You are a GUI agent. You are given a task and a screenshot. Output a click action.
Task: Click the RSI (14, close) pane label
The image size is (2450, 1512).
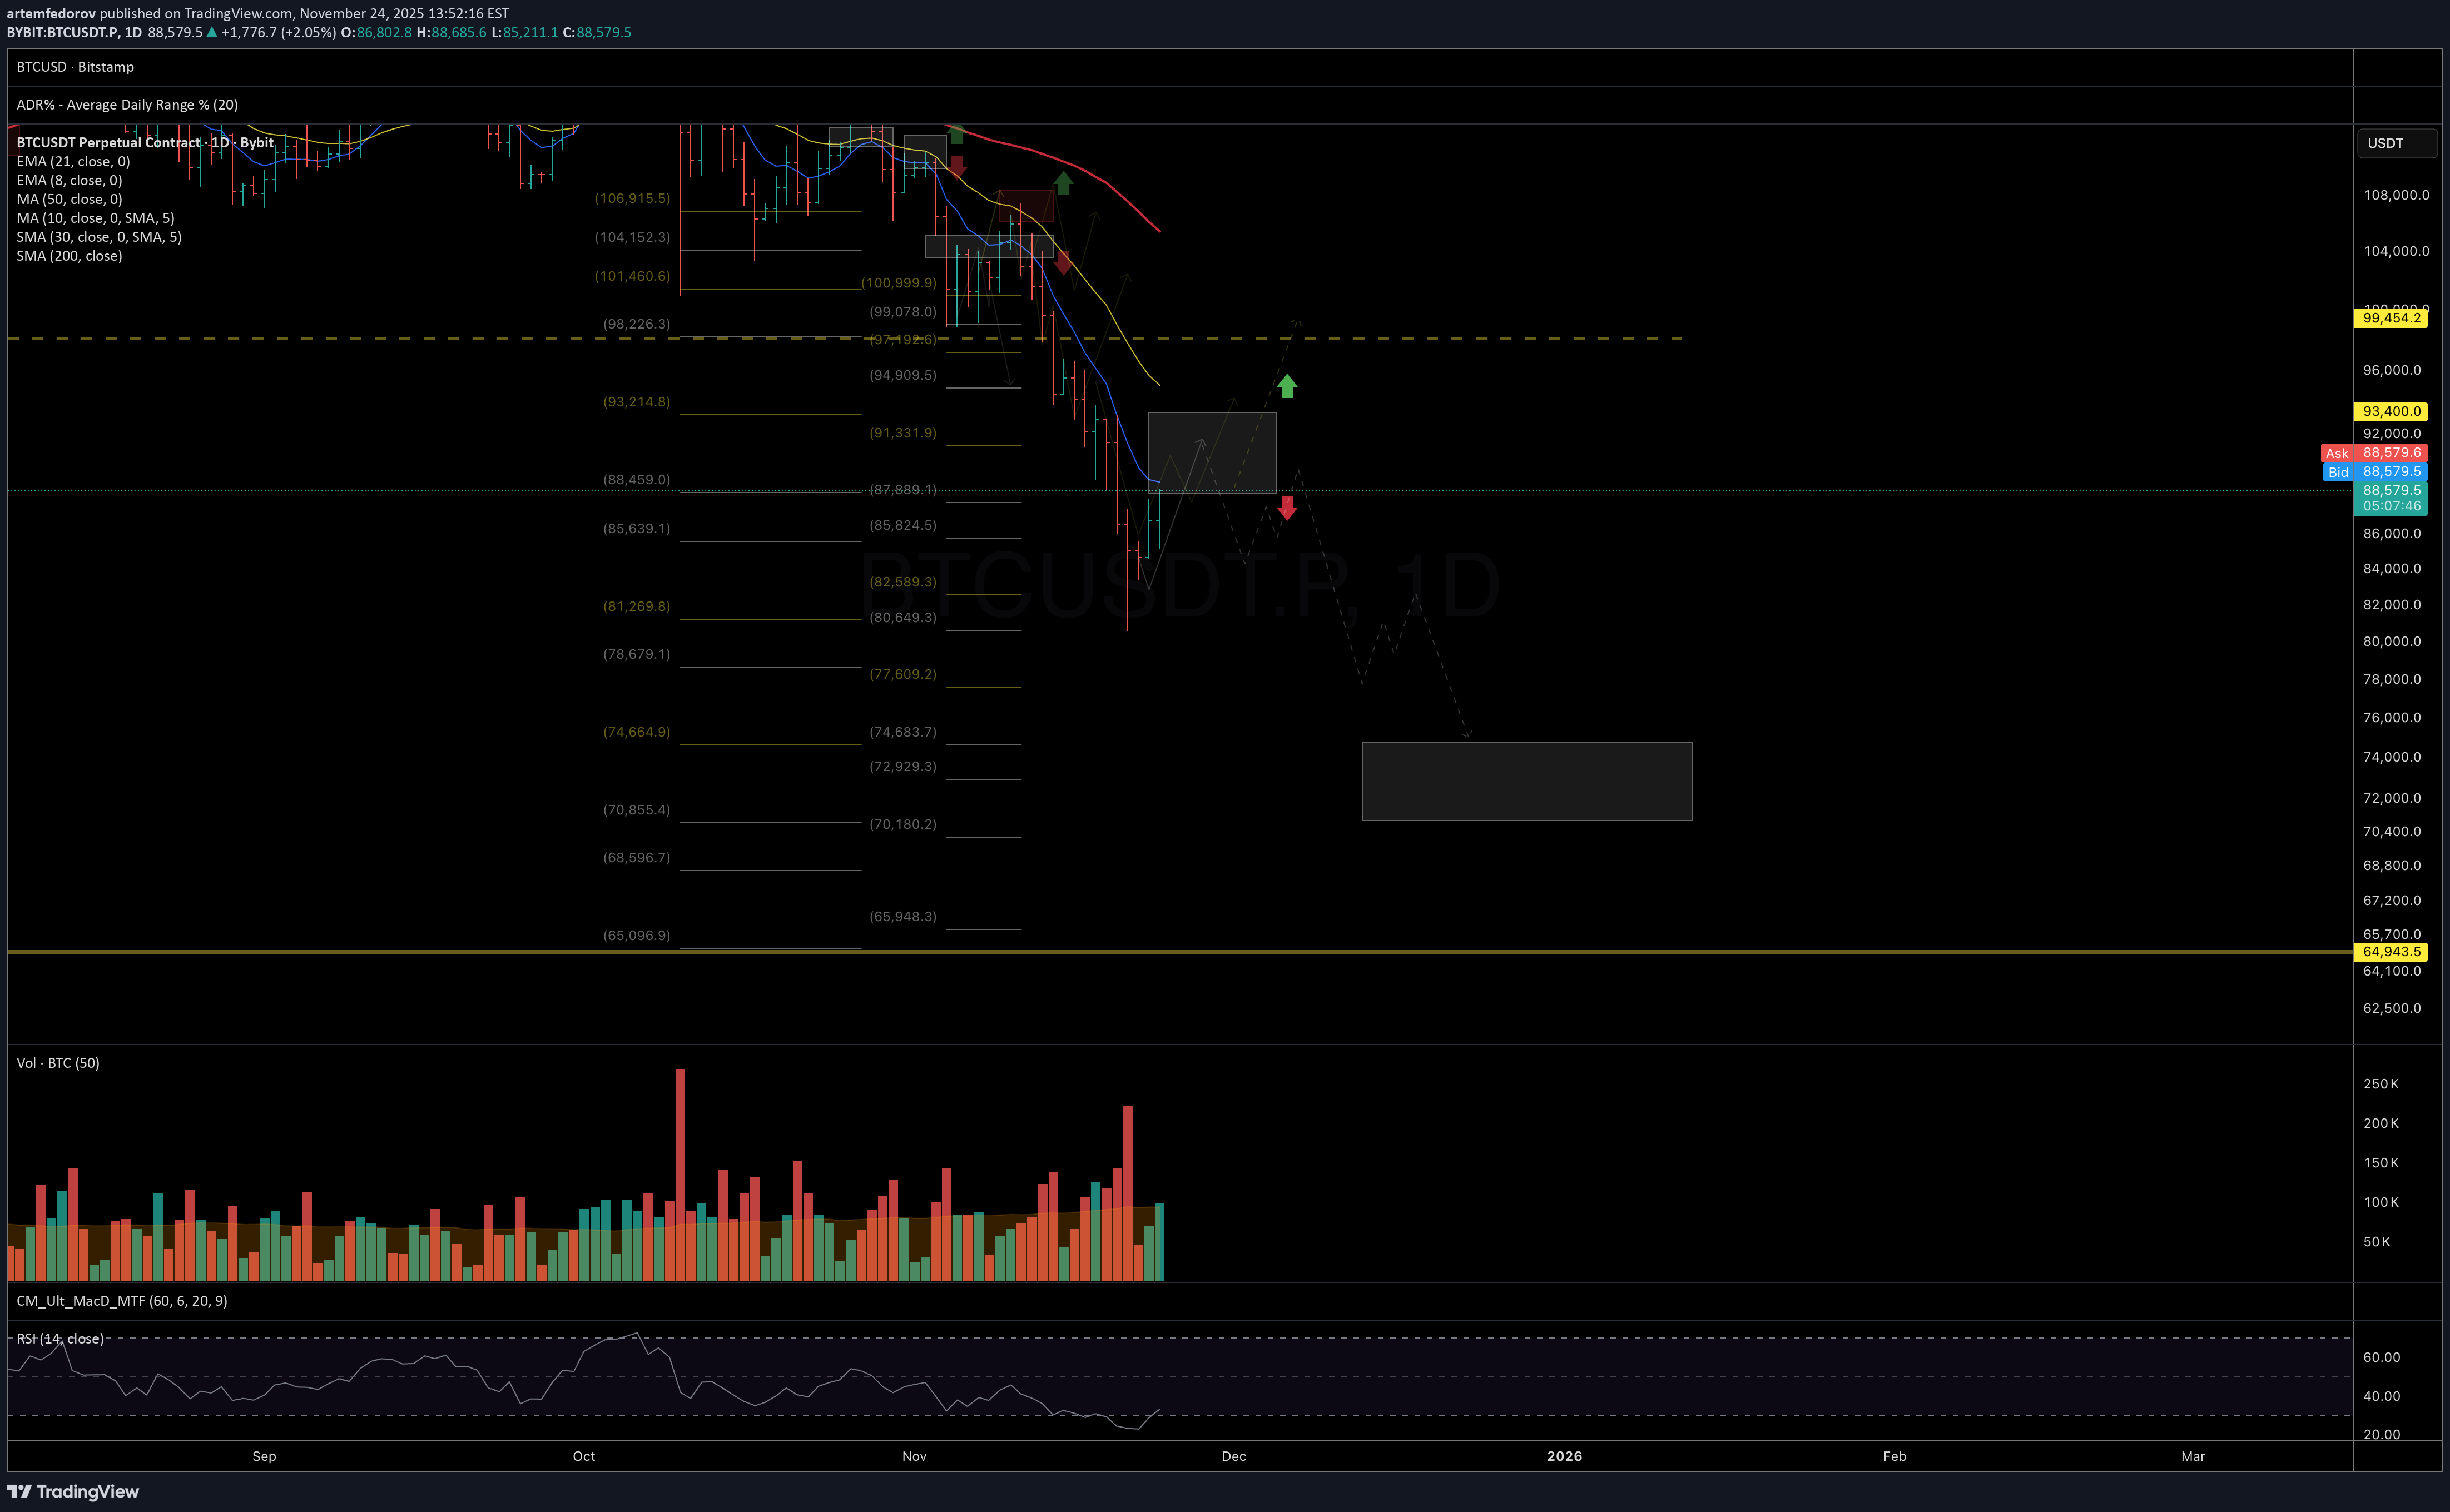[x=60, y=1338]
